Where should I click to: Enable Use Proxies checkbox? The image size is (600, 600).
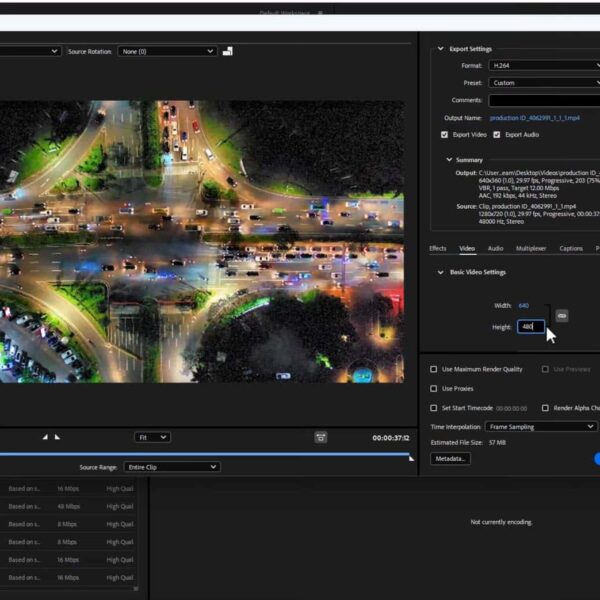(433, 388)
